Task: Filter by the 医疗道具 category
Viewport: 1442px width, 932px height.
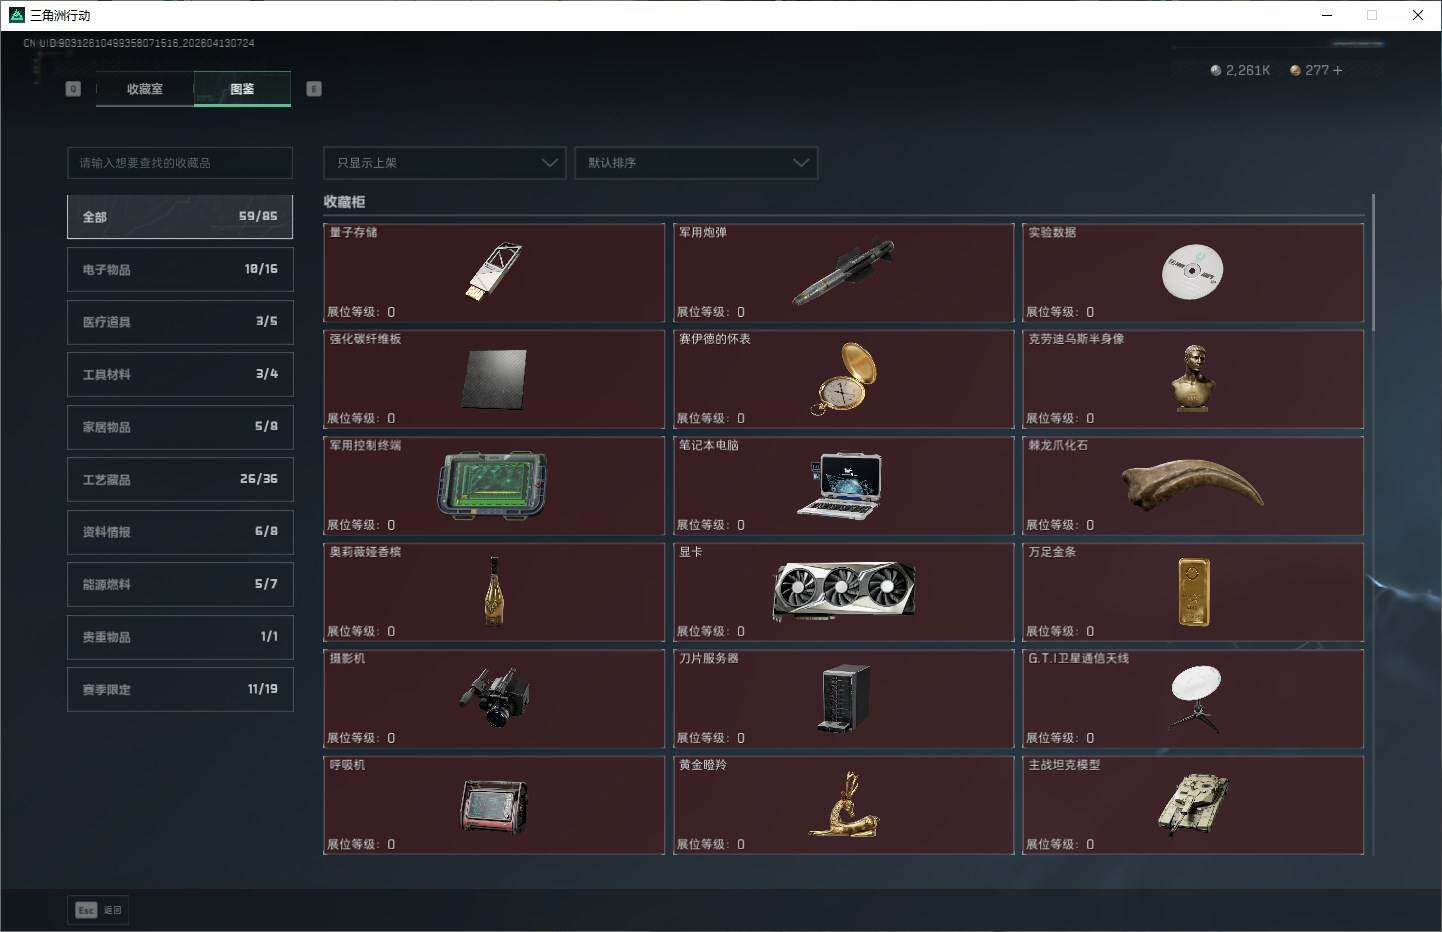Action: 180,322
